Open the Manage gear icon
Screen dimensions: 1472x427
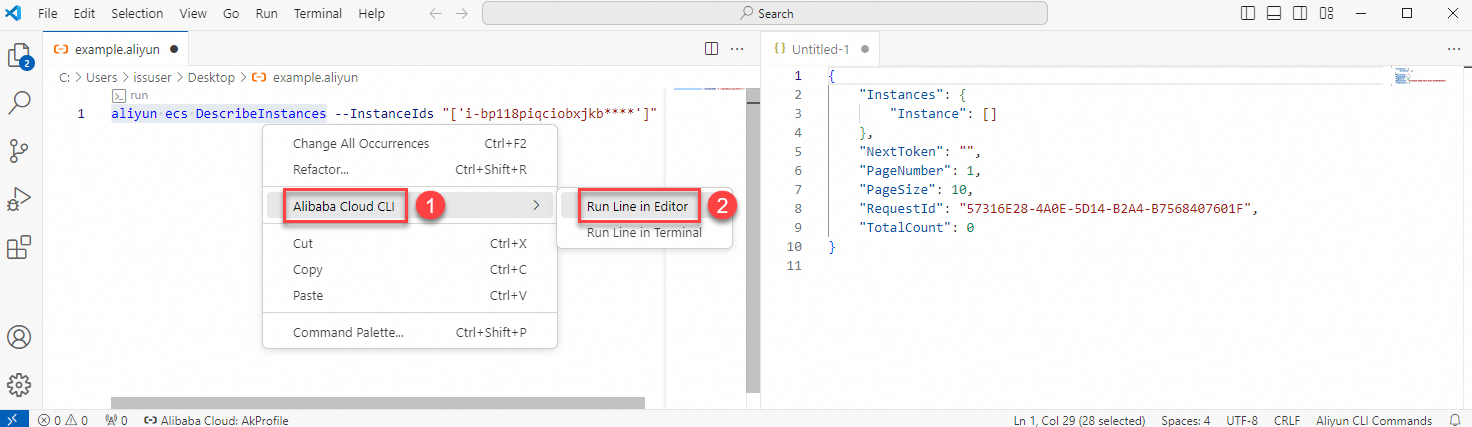[x=20, y=385]
